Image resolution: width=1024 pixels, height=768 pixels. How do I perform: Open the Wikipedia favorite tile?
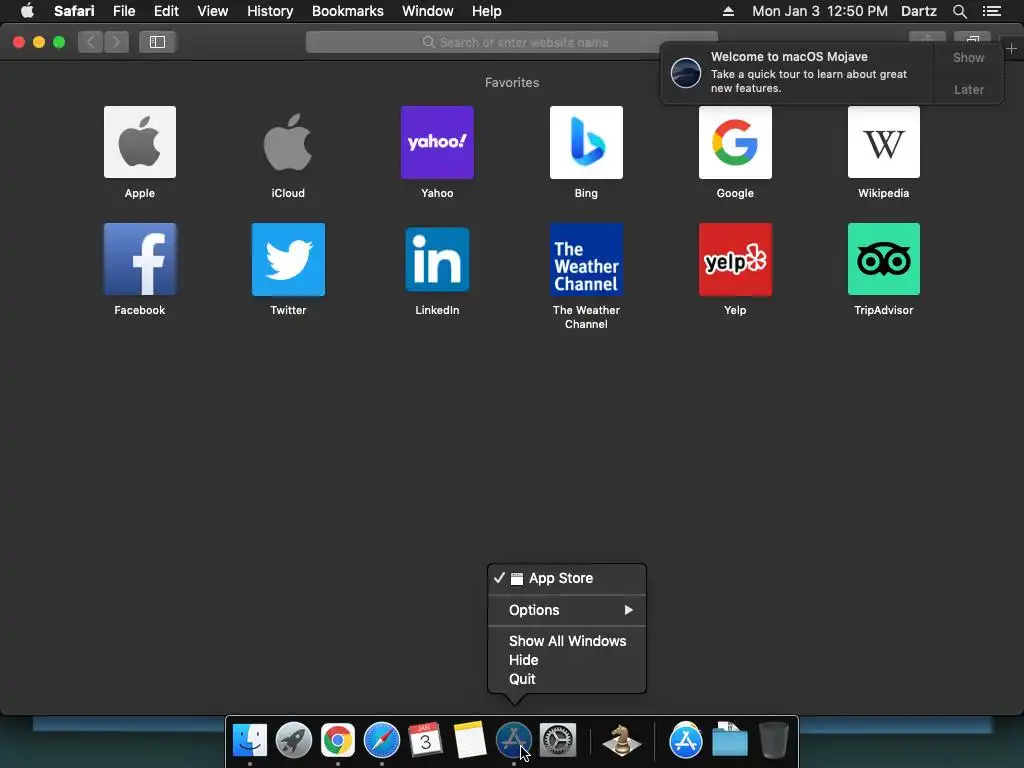tap(884, 142)
